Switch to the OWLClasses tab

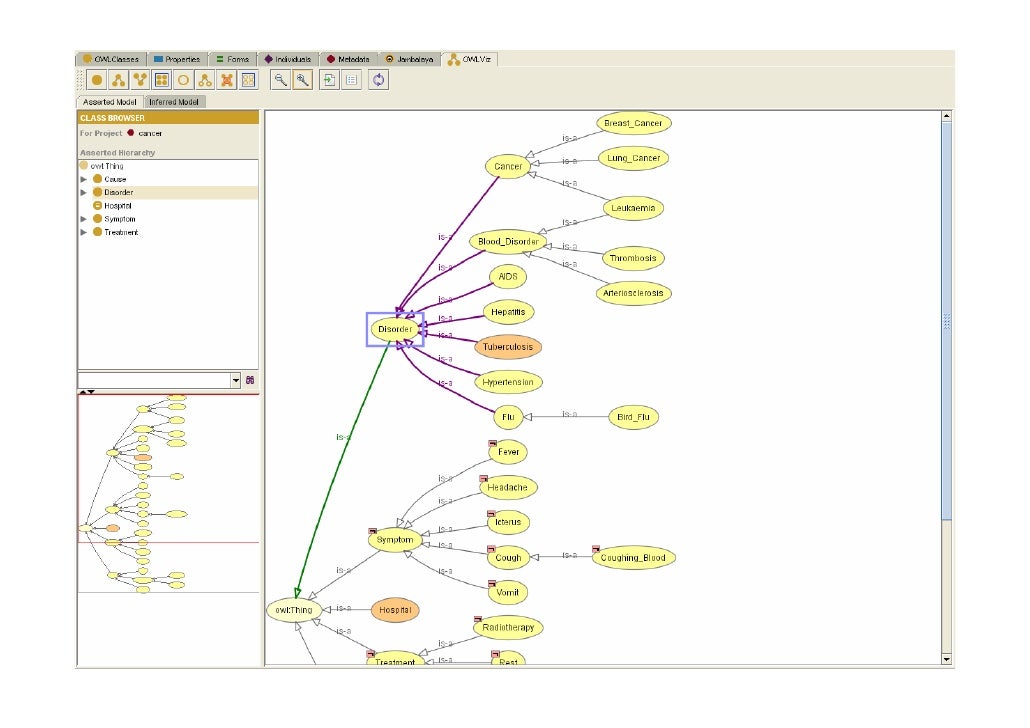111,59
